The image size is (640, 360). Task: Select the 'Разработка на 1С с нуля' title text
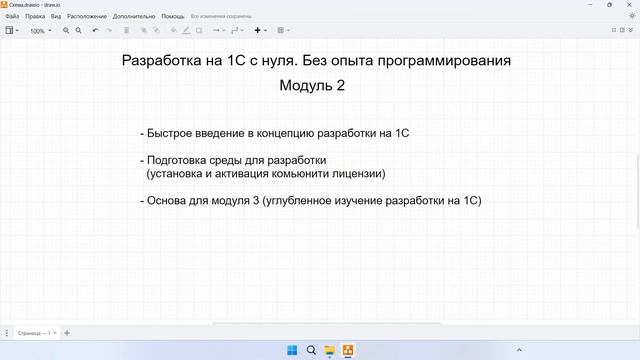click(316, 60)
